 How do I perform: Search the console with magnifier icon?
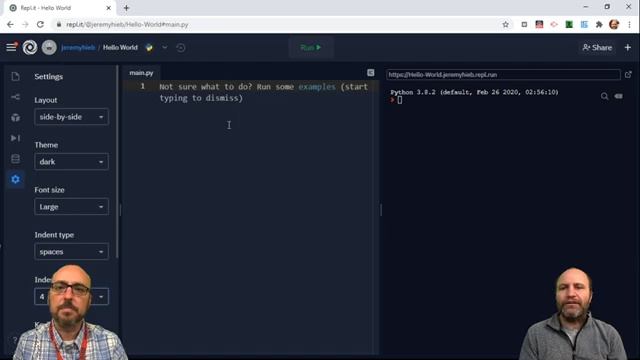coord(604,96)
